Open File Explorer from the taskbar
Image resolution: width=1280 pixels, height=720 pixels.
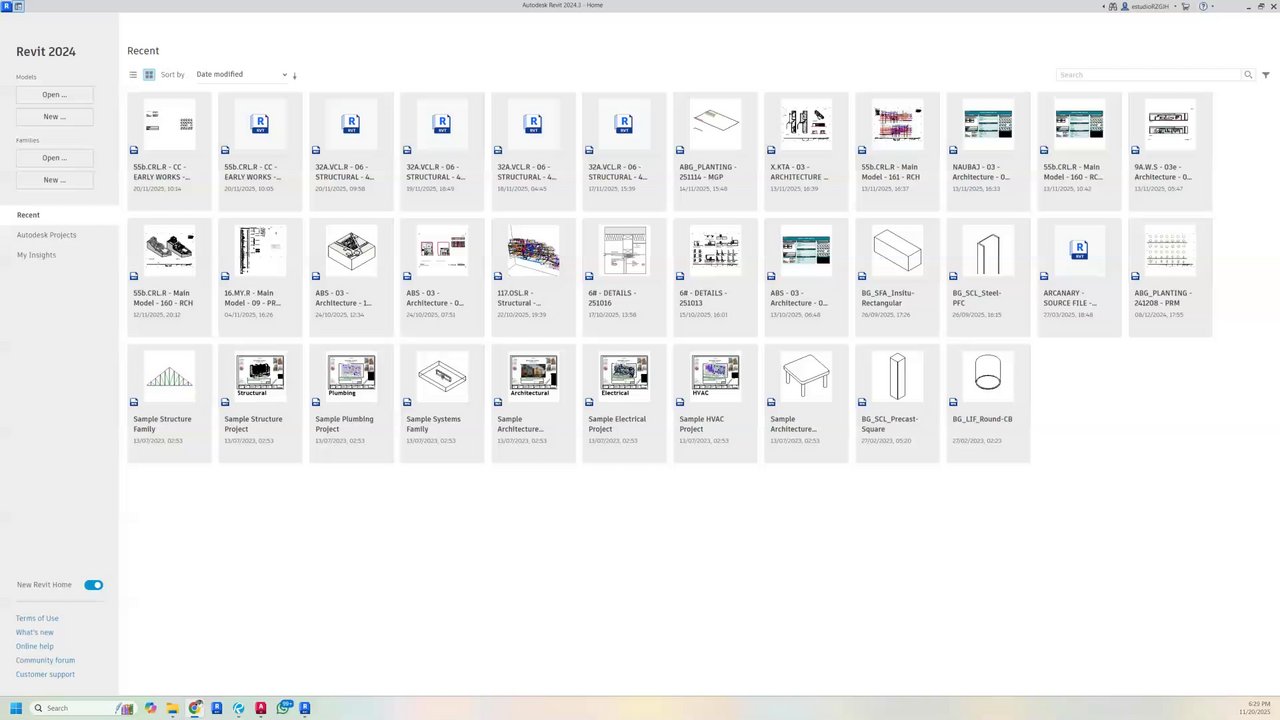click(x=172, y=708)
